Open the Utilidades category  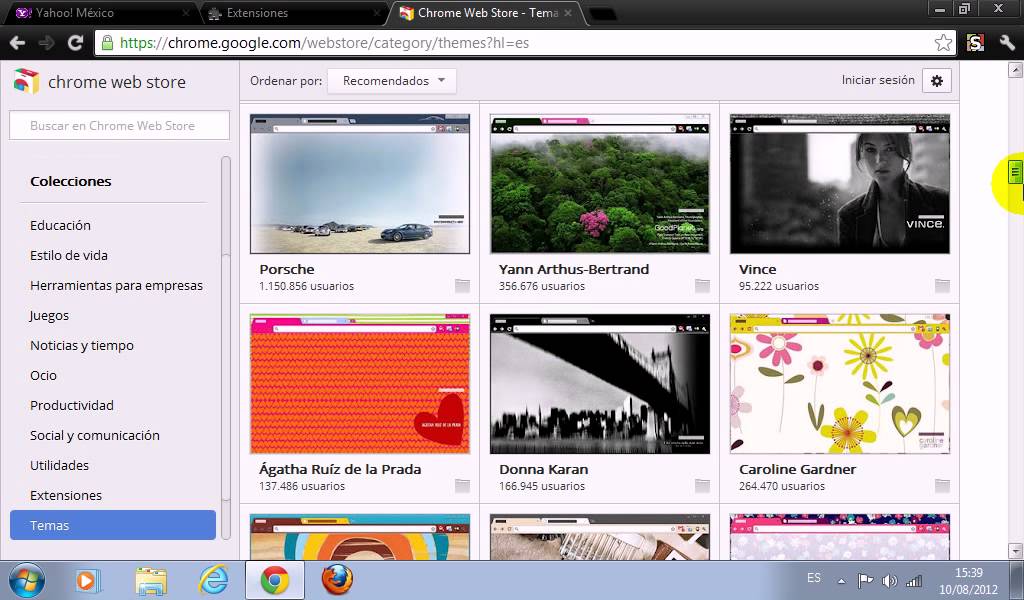[59, 466]
